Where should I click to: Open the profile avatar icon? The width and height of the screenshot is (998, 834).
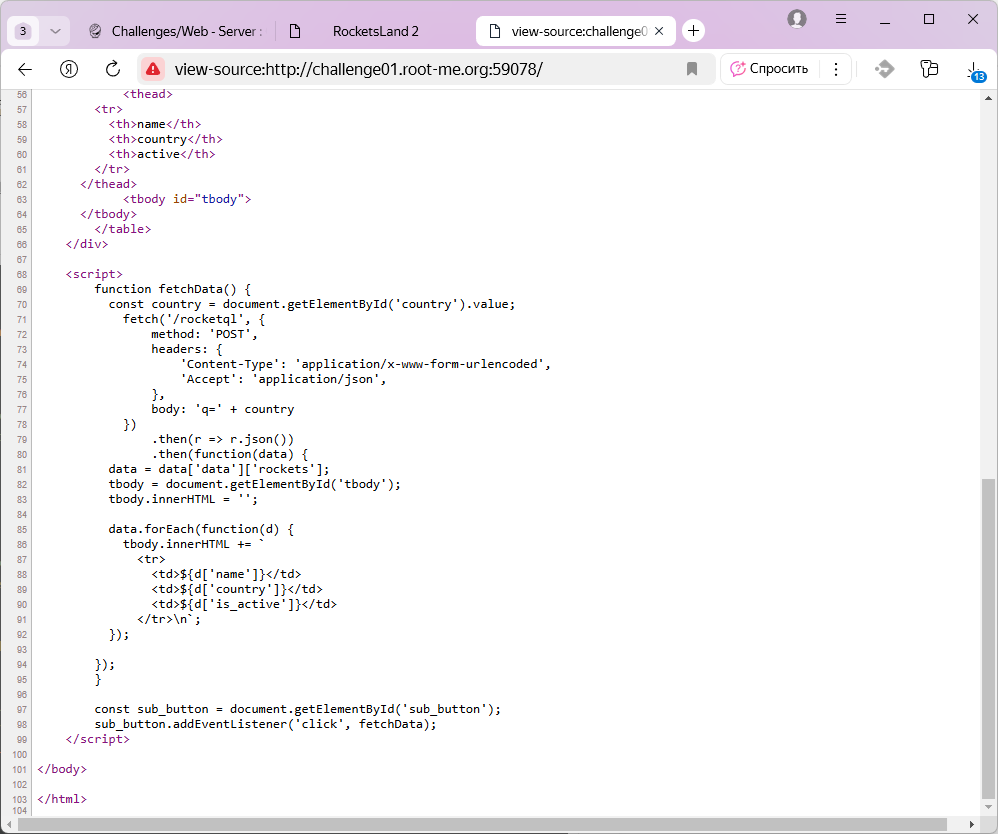pos(797,19)
